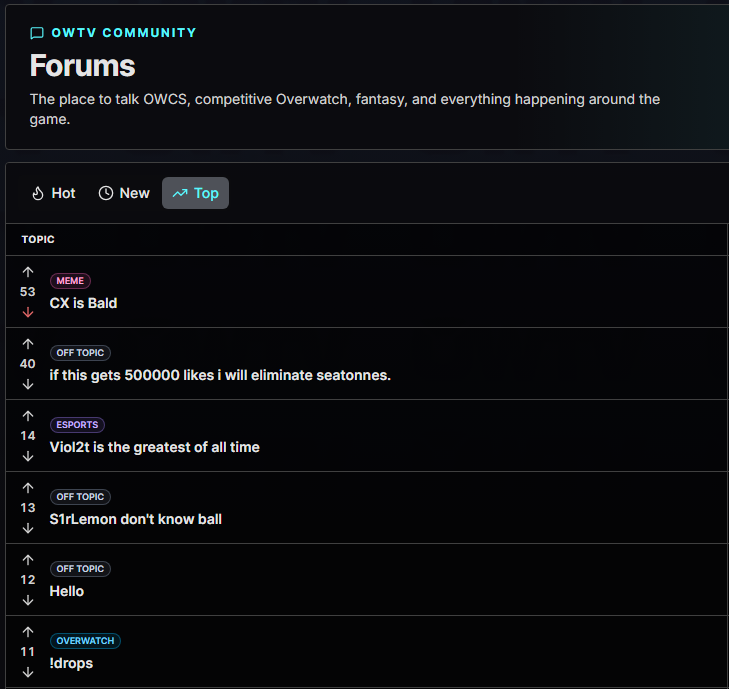Sort forum posts by New
This screenshot has height=689, width=729.
click(124, 193)
